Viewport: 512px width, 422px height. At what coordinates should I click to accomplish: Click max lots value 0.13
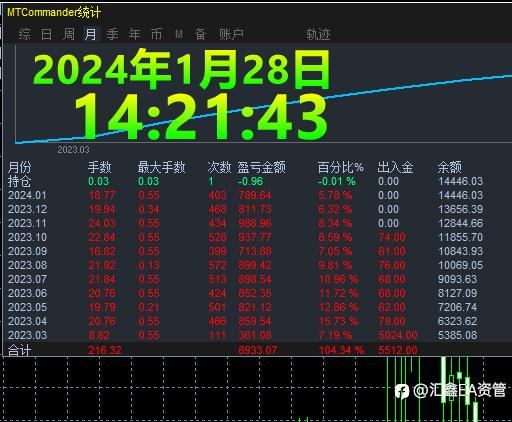click(149, 265)
